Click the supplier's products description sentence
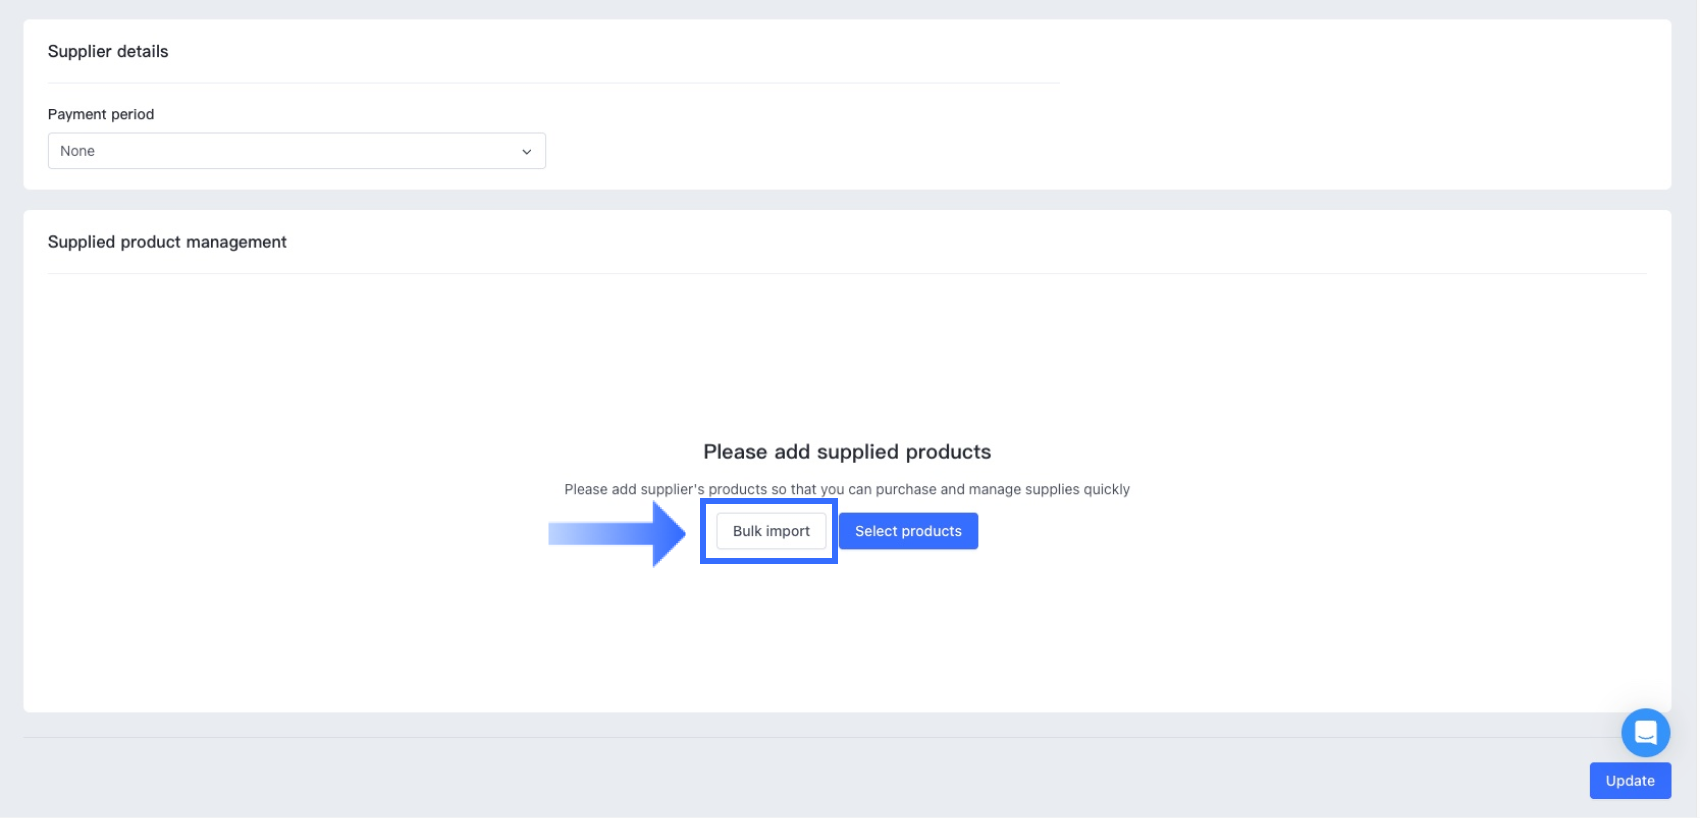Image resolution: width=1700 pixels, height=818 pixels. pyautogui.click(x=847, y=489)
